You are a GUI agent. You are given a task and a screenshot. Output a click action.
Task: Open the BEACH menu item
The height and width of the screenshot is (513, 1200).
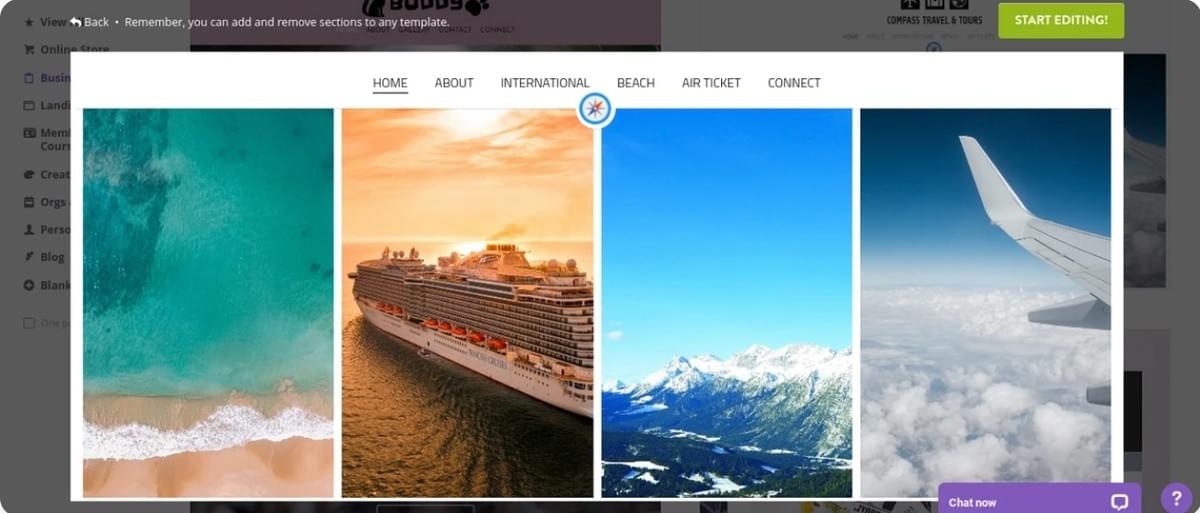tap(636, 83)
